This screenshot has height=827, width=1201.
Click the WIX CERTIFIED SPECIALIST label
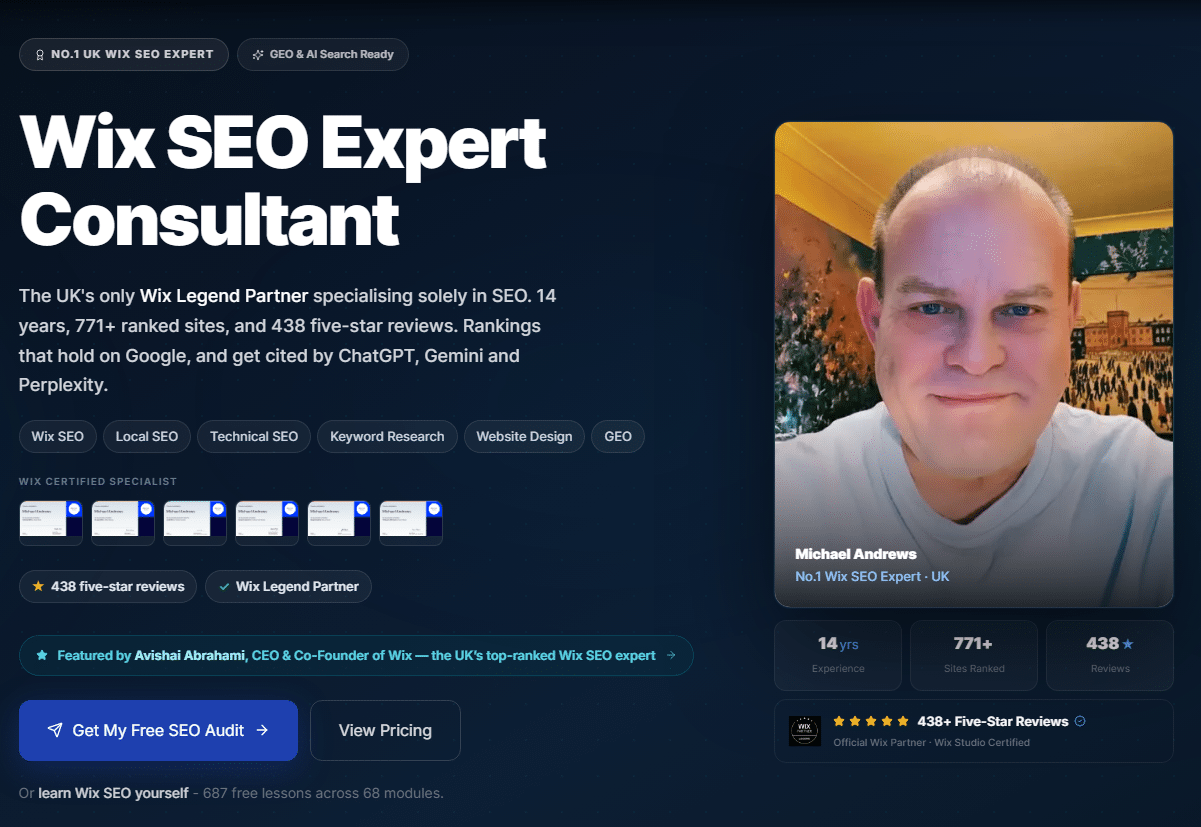point(98,482)
